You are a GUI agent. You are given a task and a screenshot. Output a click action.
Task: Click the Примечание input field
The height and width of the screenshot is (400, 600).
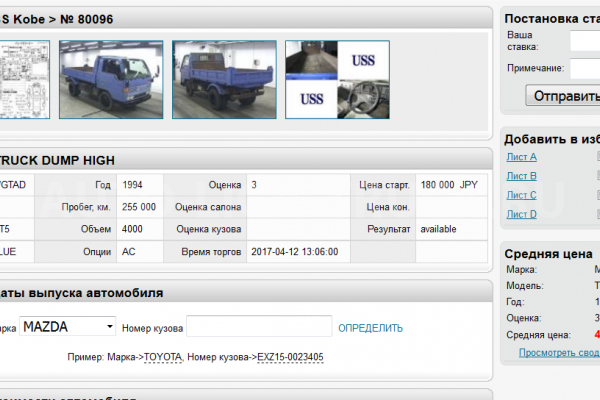coord(585,69)
